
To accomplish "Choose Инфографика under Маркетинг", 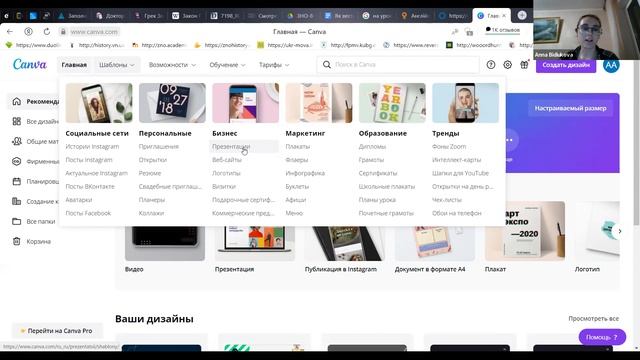I will pos(305,173).
